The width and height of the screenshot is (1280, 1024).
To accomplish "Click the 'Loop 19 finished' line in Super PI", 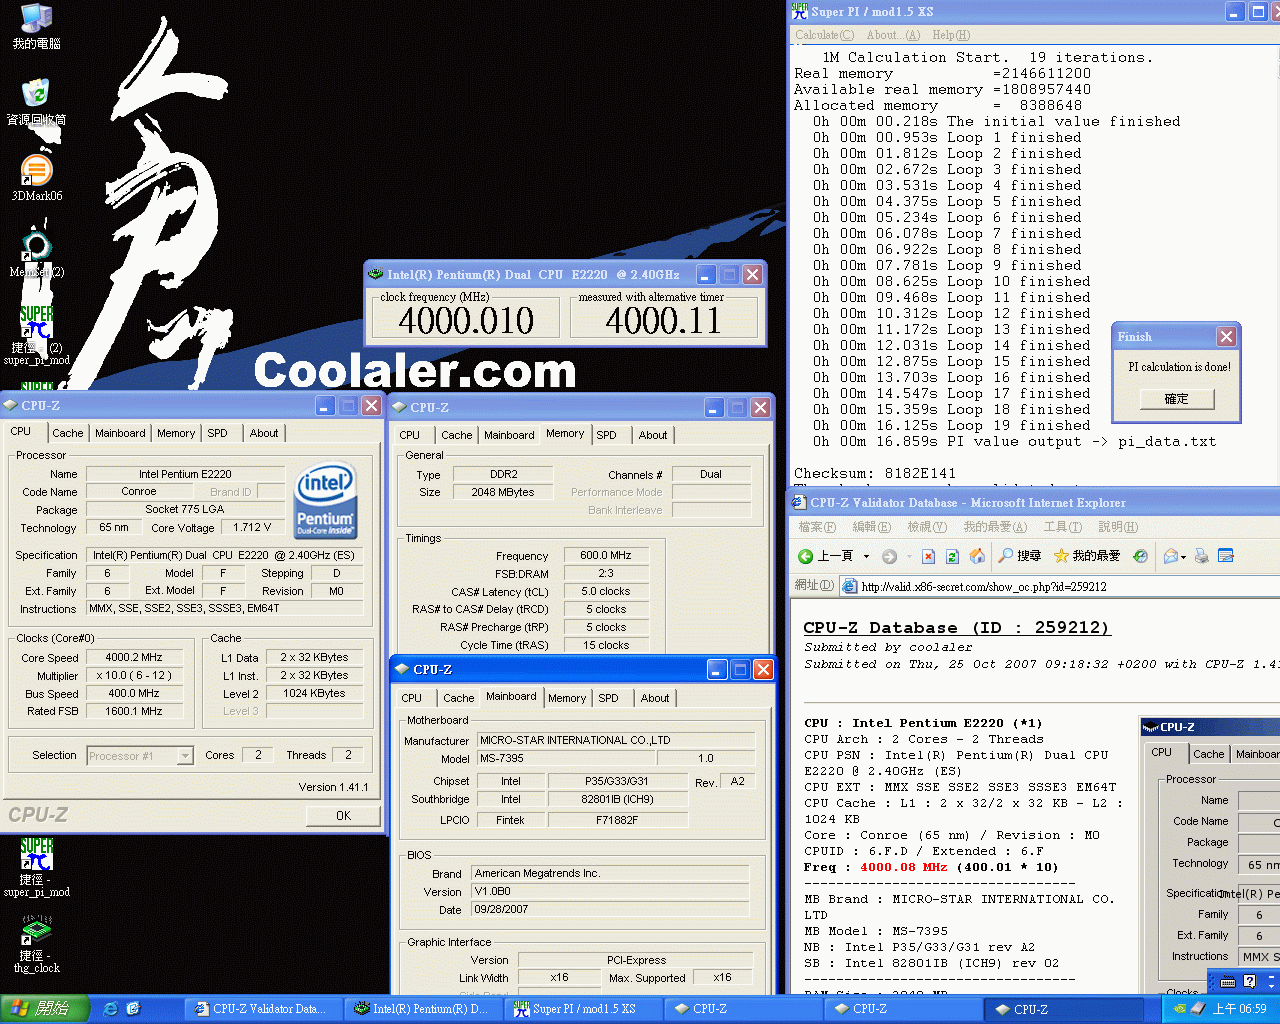I will click(947, 425).
